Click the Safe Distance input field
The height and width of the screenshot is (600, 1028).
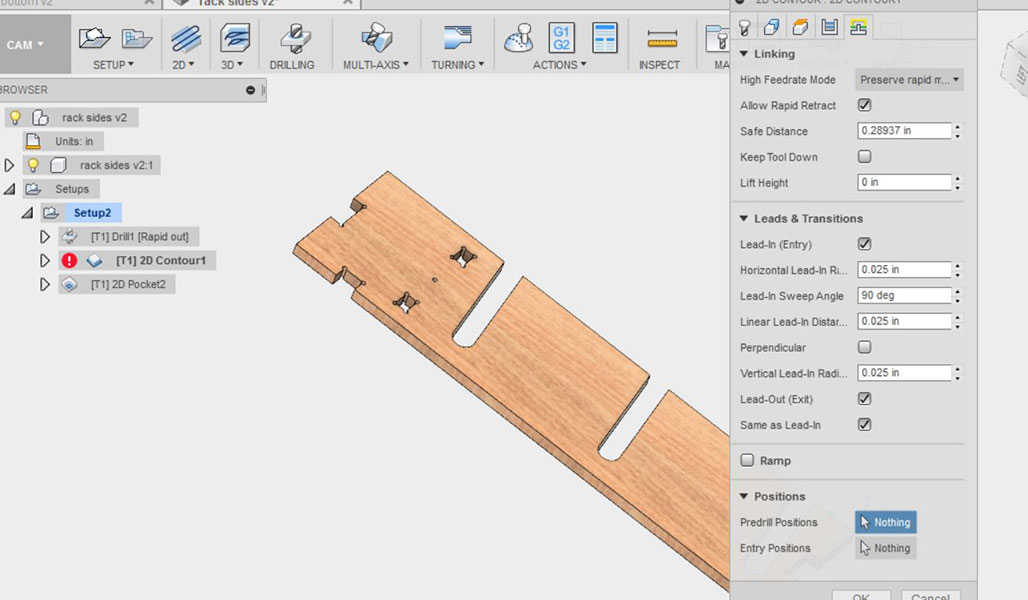pos(904,130)
